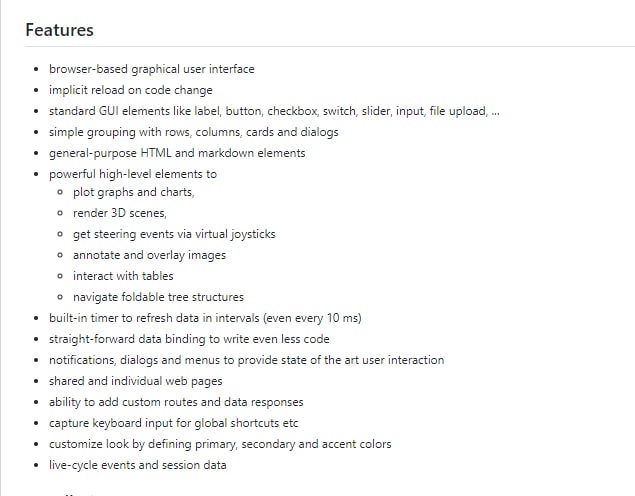
Task: Click the plot graphs and charts sub-item
Action: (x=133, y=192)
